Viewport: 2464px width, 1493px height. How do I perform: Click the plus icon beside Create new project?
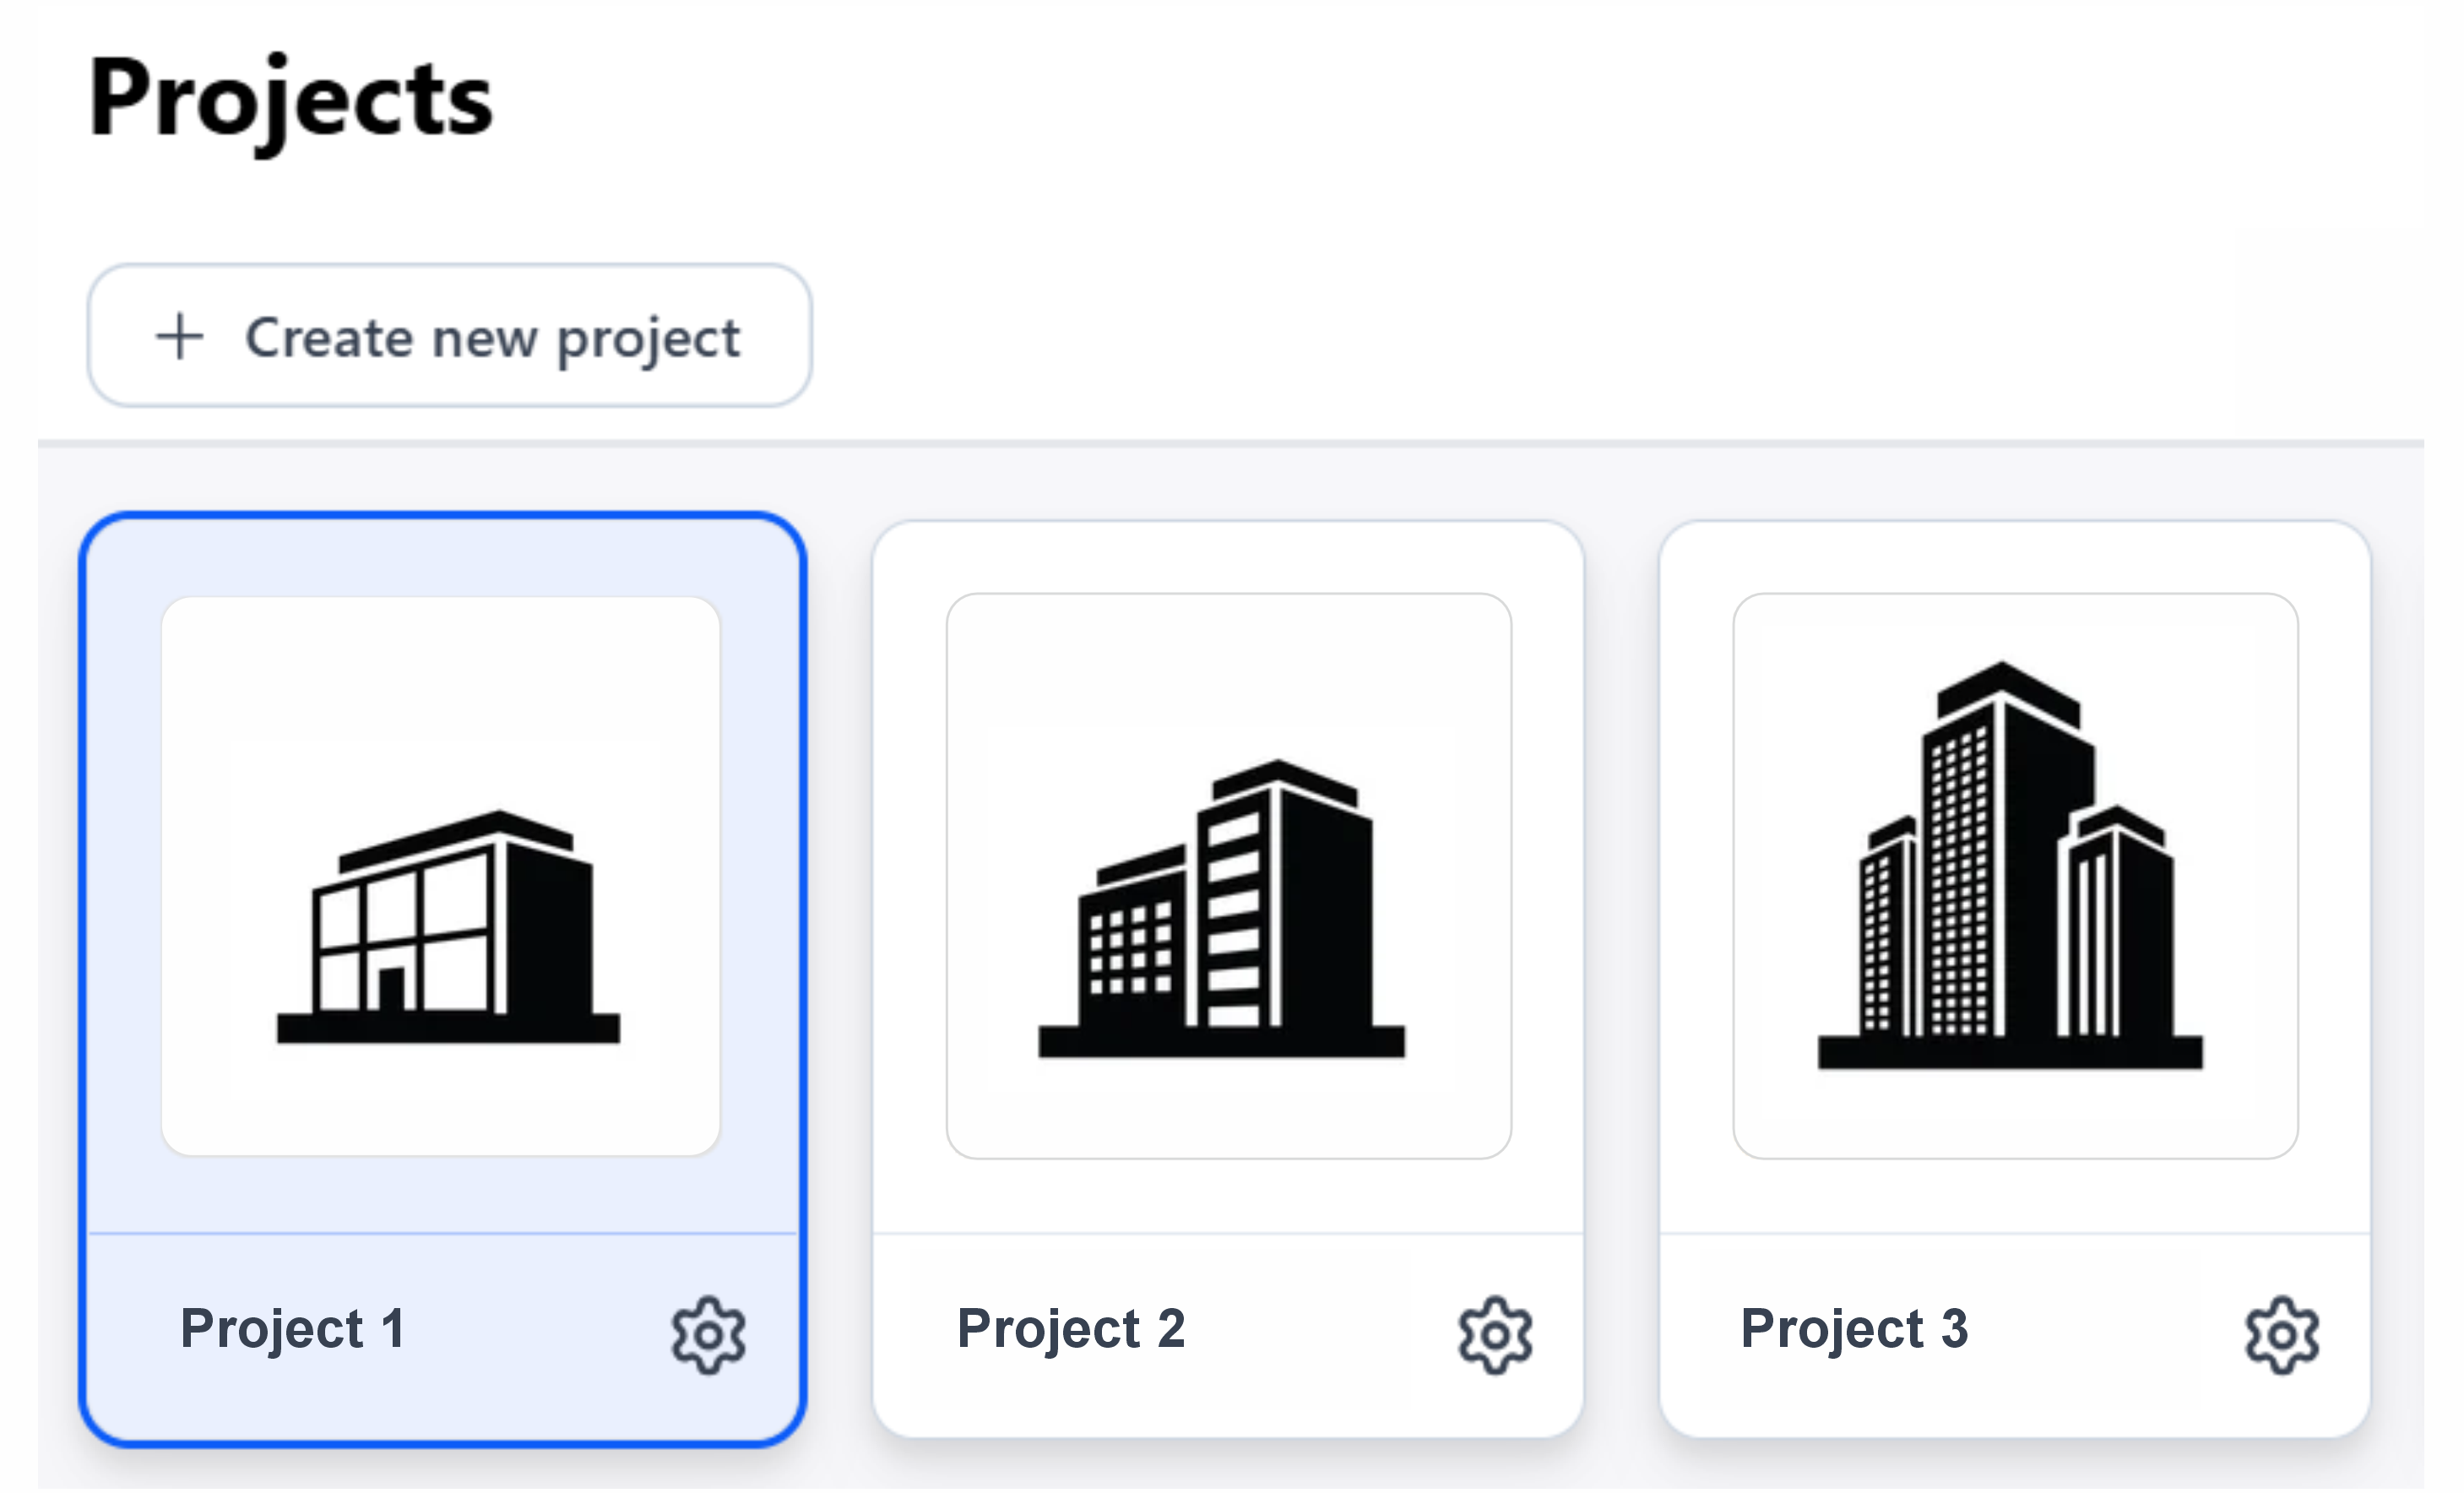(180, 336)
